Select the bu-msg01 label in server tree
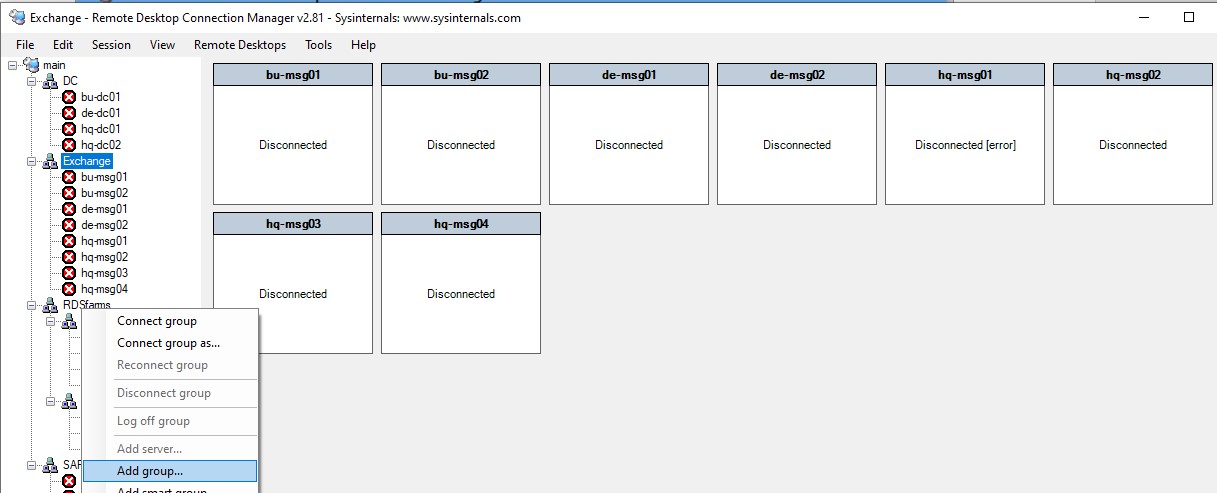This screenshot has height=493, width=1217. click(x=105, y=177)
